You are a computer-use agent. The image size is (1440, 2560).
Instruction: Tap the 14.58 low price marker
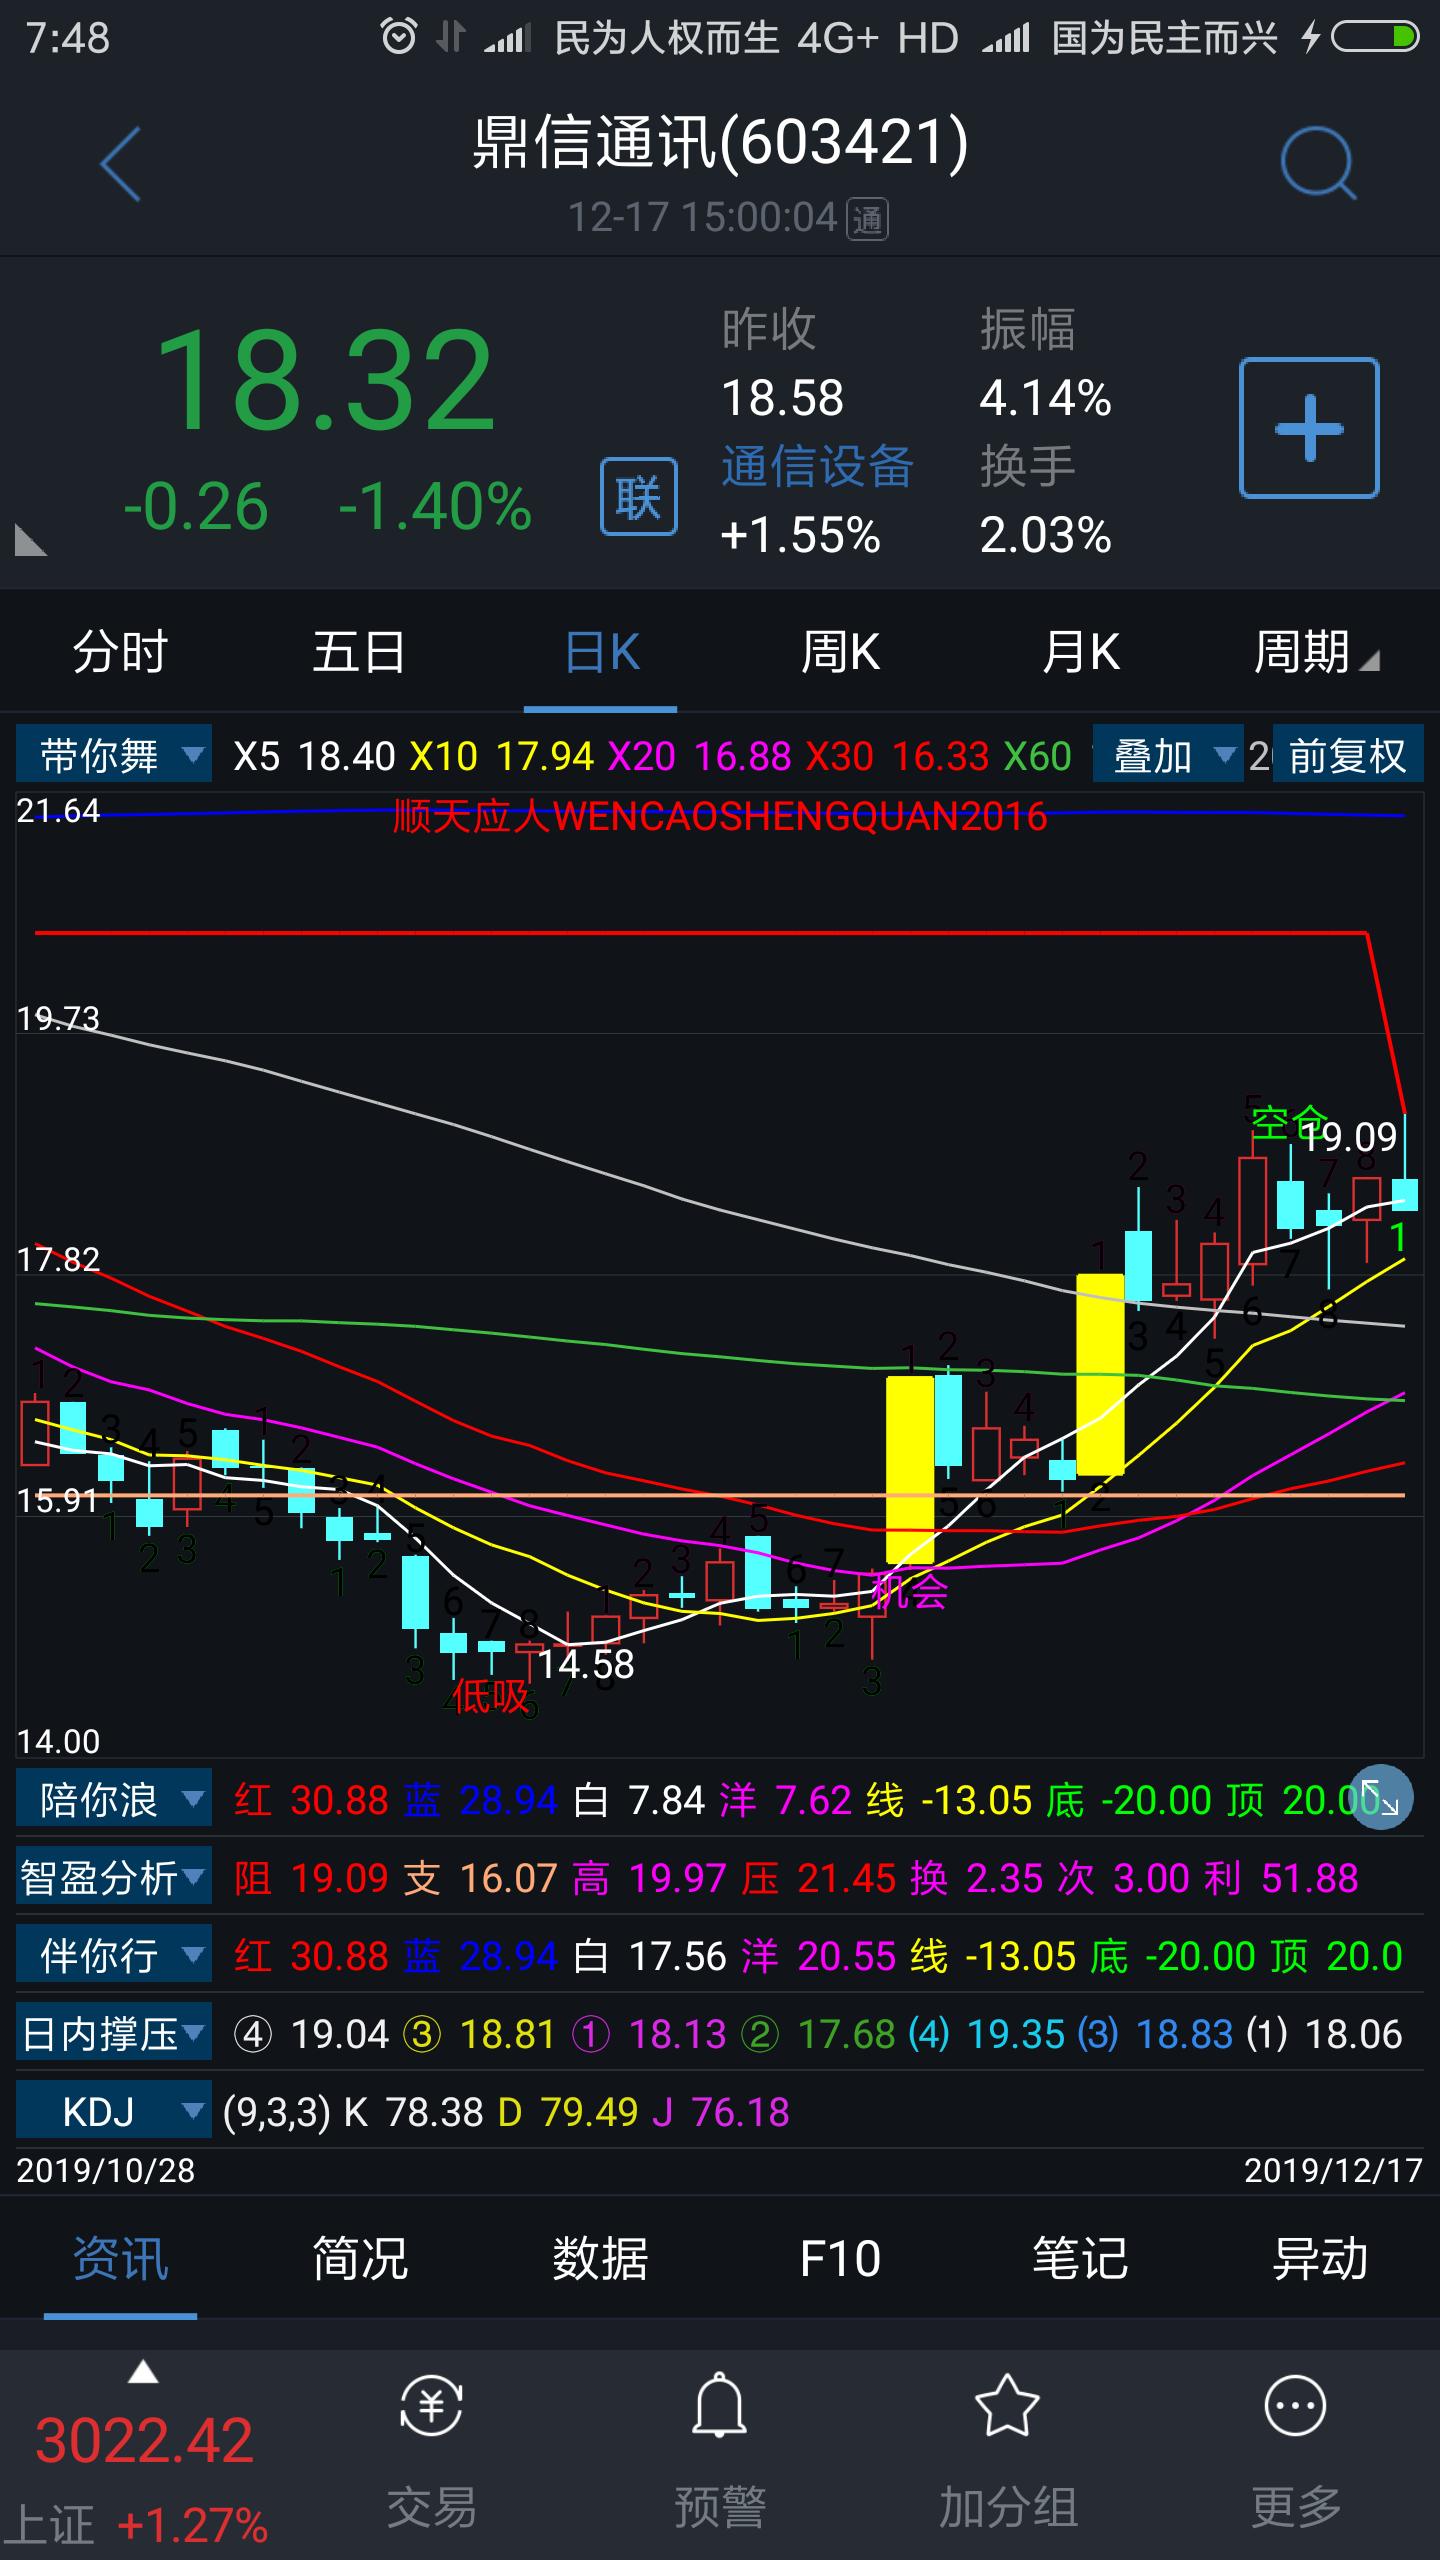pos(586,1664)
